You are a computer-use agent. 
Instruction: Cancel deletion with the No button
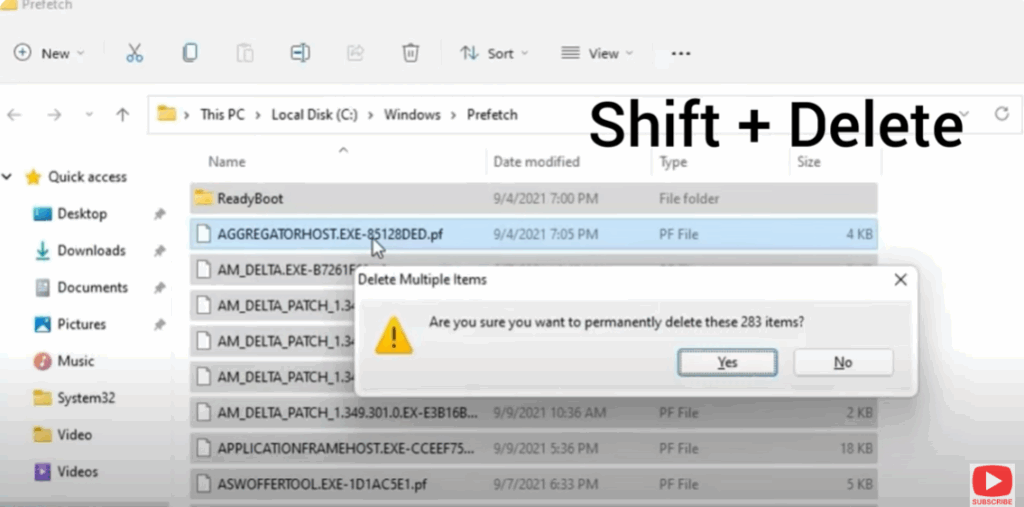coord(843,362)
